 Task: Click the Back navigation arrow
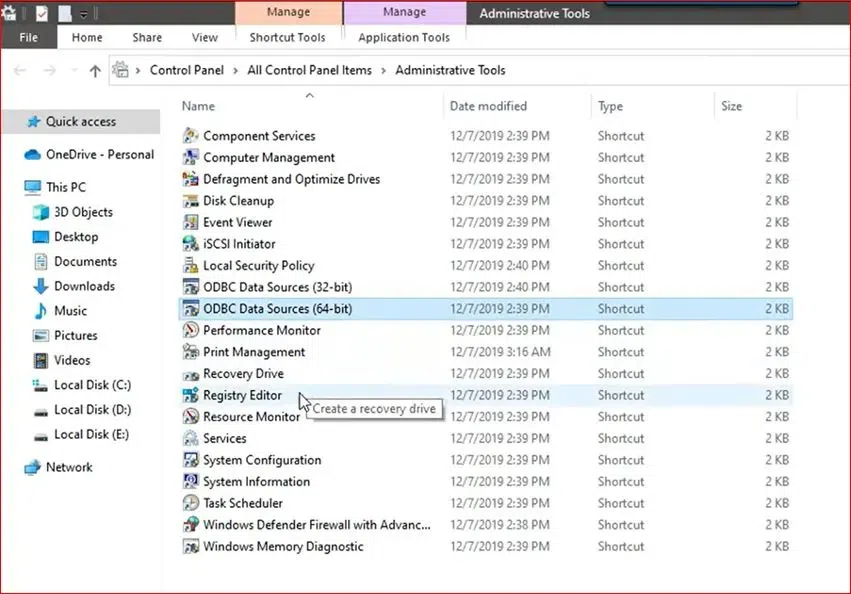point(20,71)
